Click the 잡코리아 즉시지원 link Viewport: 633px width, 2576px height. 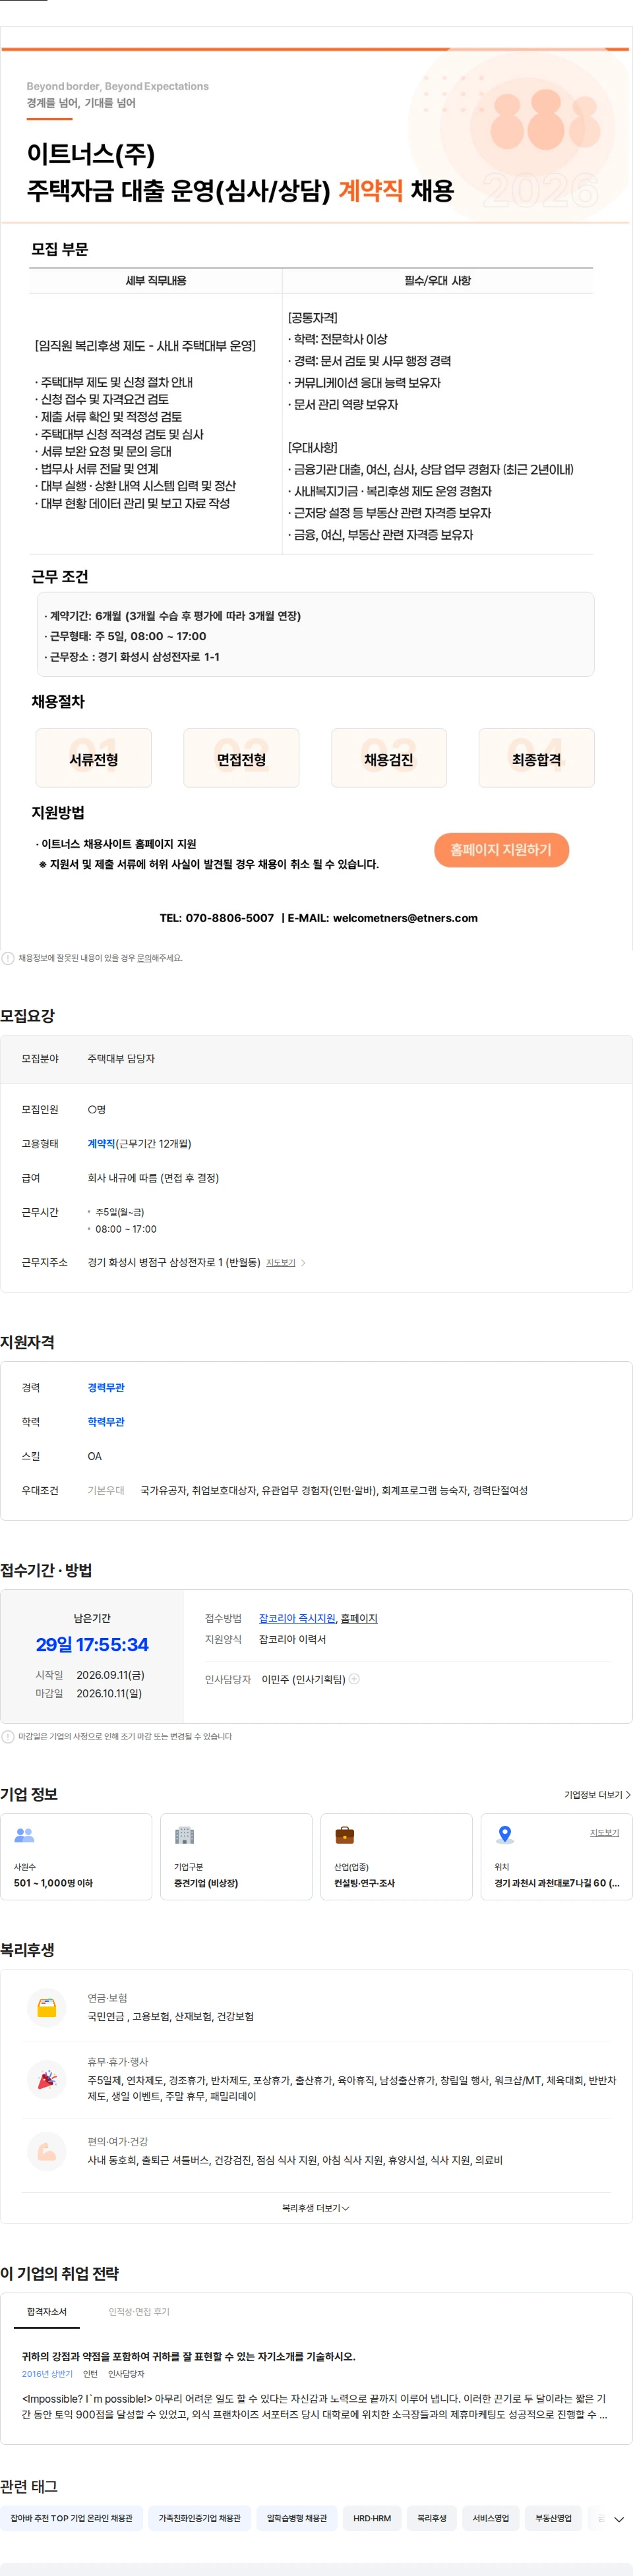[x=297, y=1618]
